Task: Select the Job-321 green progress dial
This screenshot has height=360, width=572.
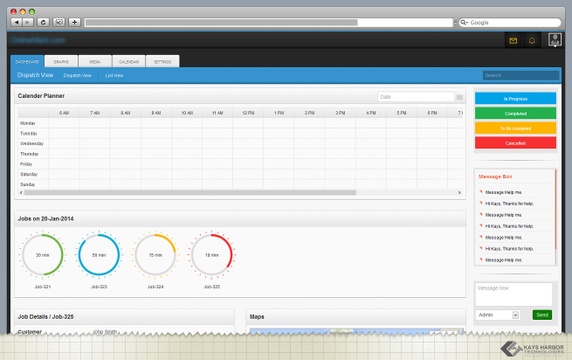Action: coord(42,255)
